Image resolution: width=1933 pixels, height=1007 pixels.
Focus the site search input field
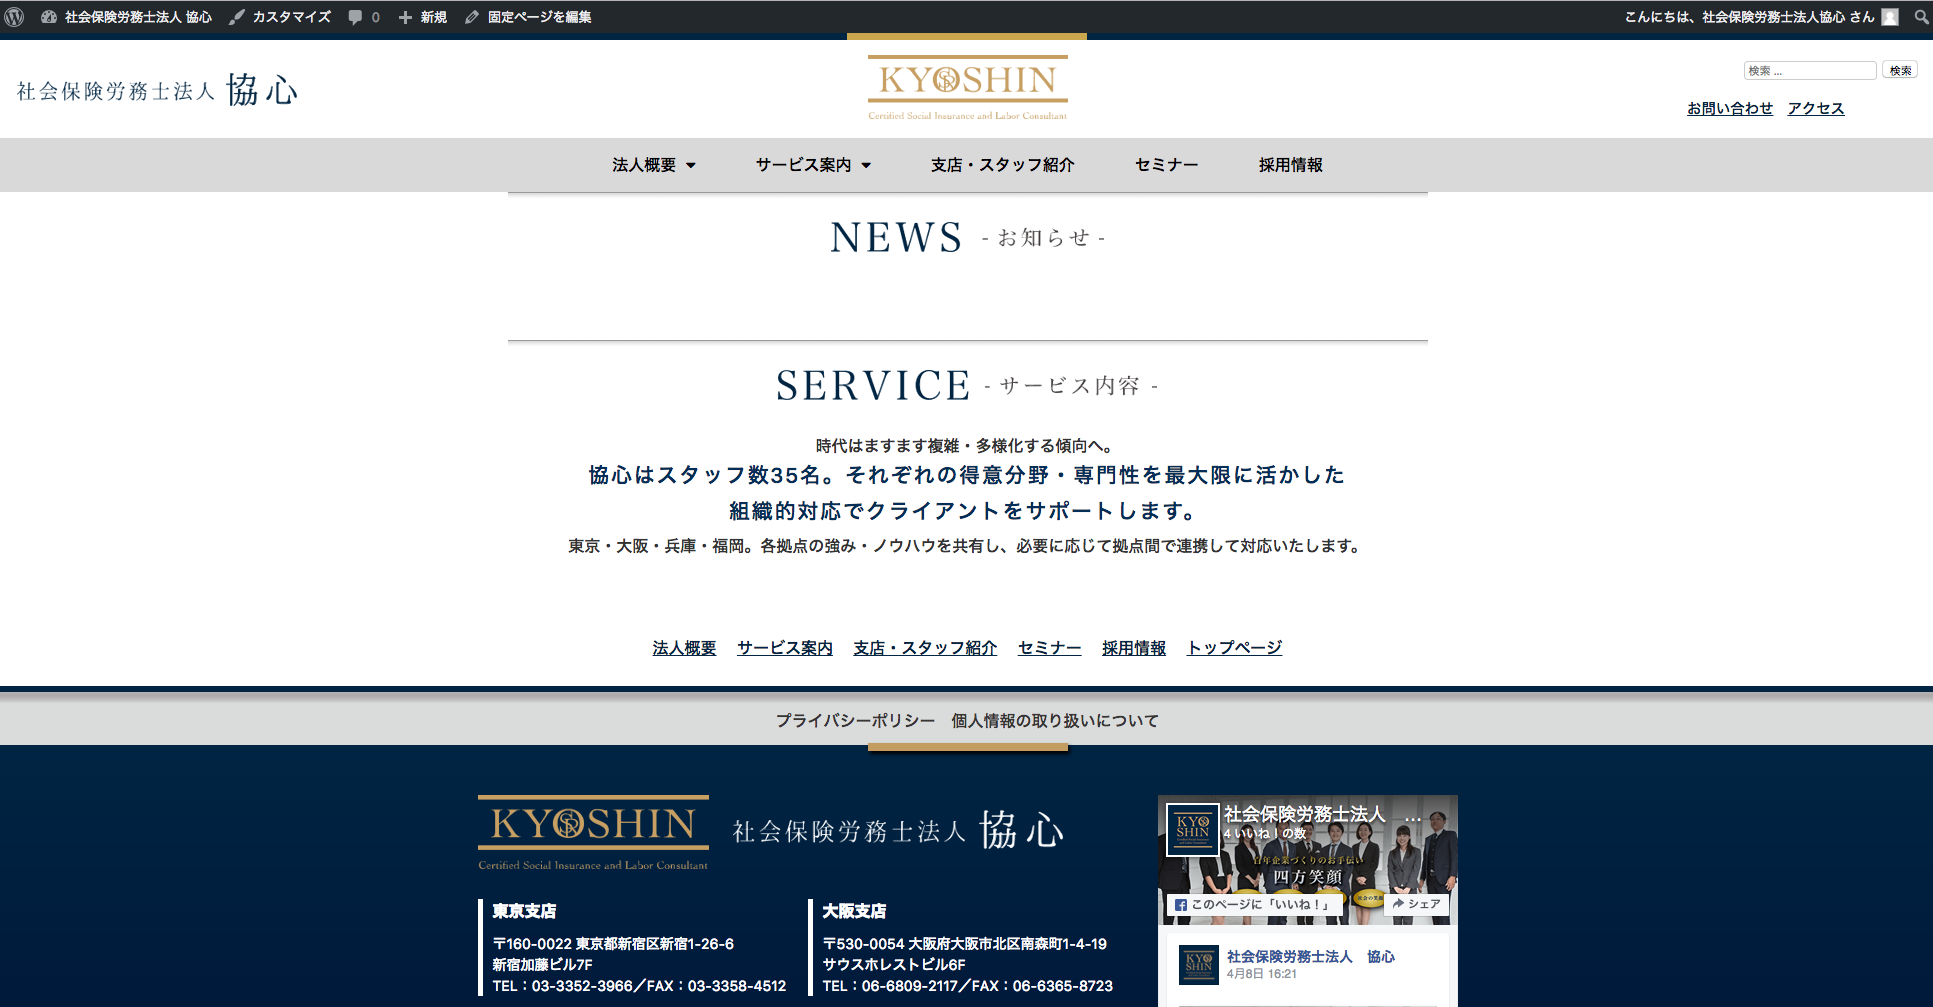click(x=1809, y=71)
